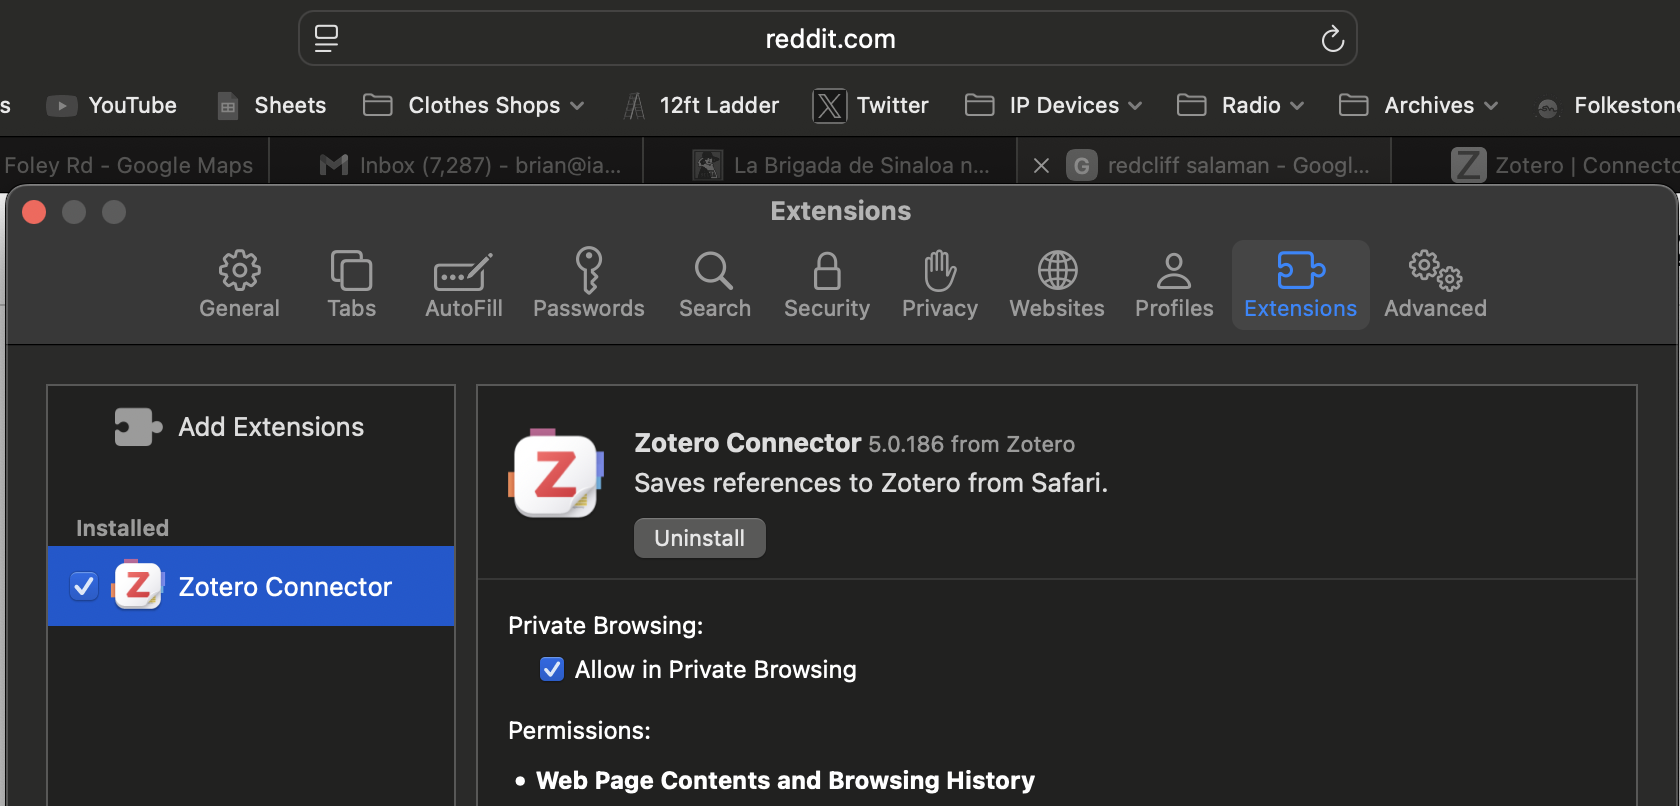1680x806 pixels.
Task: Expand the Radio bookmark folder
Action: point(1240,105)
